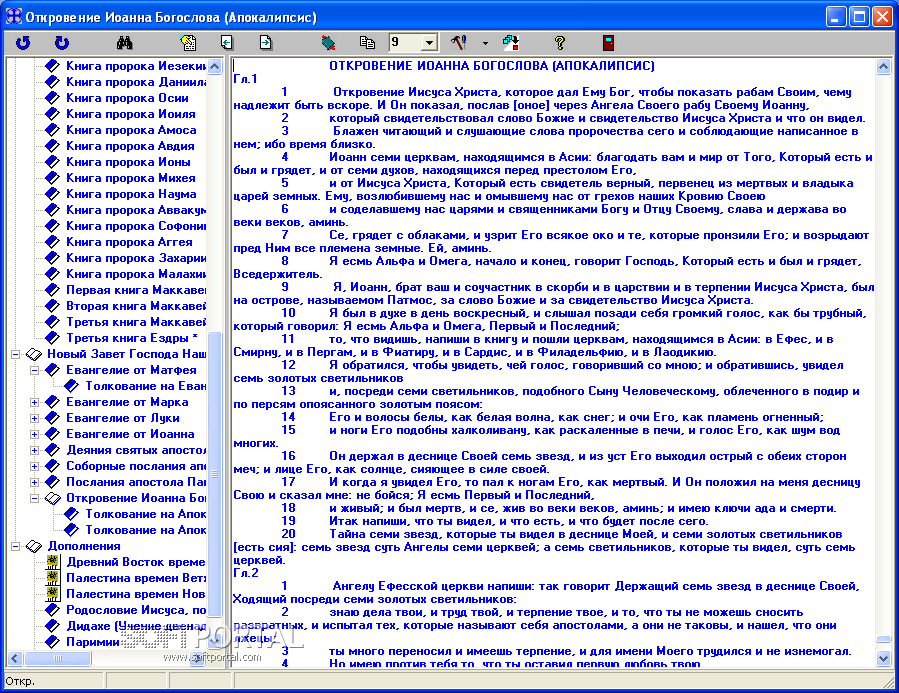This screenshot has height=693, width=899.
Task: Click tree panel horizontal scroll-left arrow
Action: click(15, 659)
